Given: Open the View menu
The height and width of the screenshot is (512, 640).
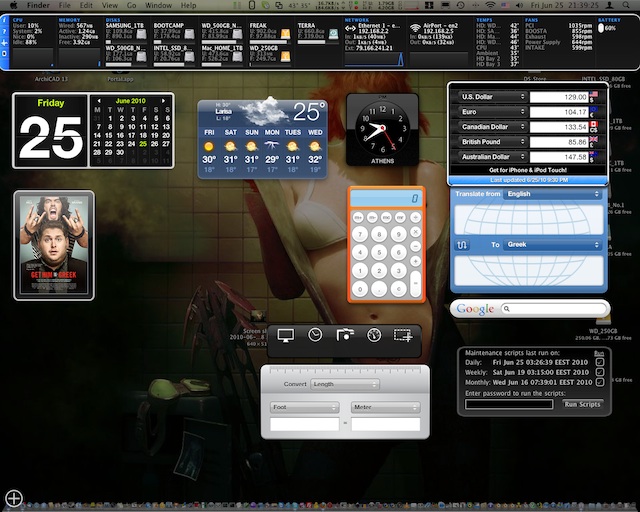Looking at the screenshot, I should pyautogui.click(x=109, y=5).
